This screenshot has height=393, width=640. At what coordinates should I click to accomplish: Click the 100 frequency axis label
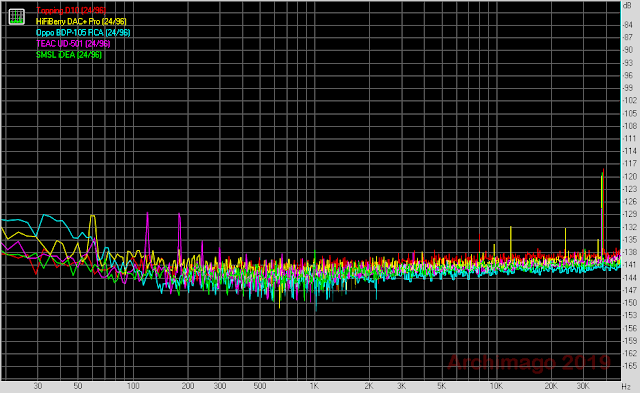(x=133, y=386)
